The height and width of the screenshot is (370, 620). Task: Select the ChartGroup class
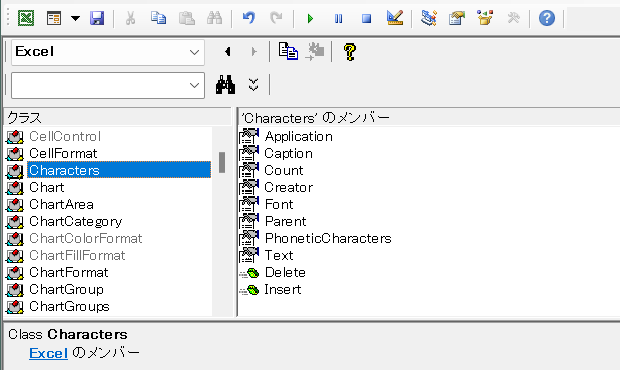point(66,289)
